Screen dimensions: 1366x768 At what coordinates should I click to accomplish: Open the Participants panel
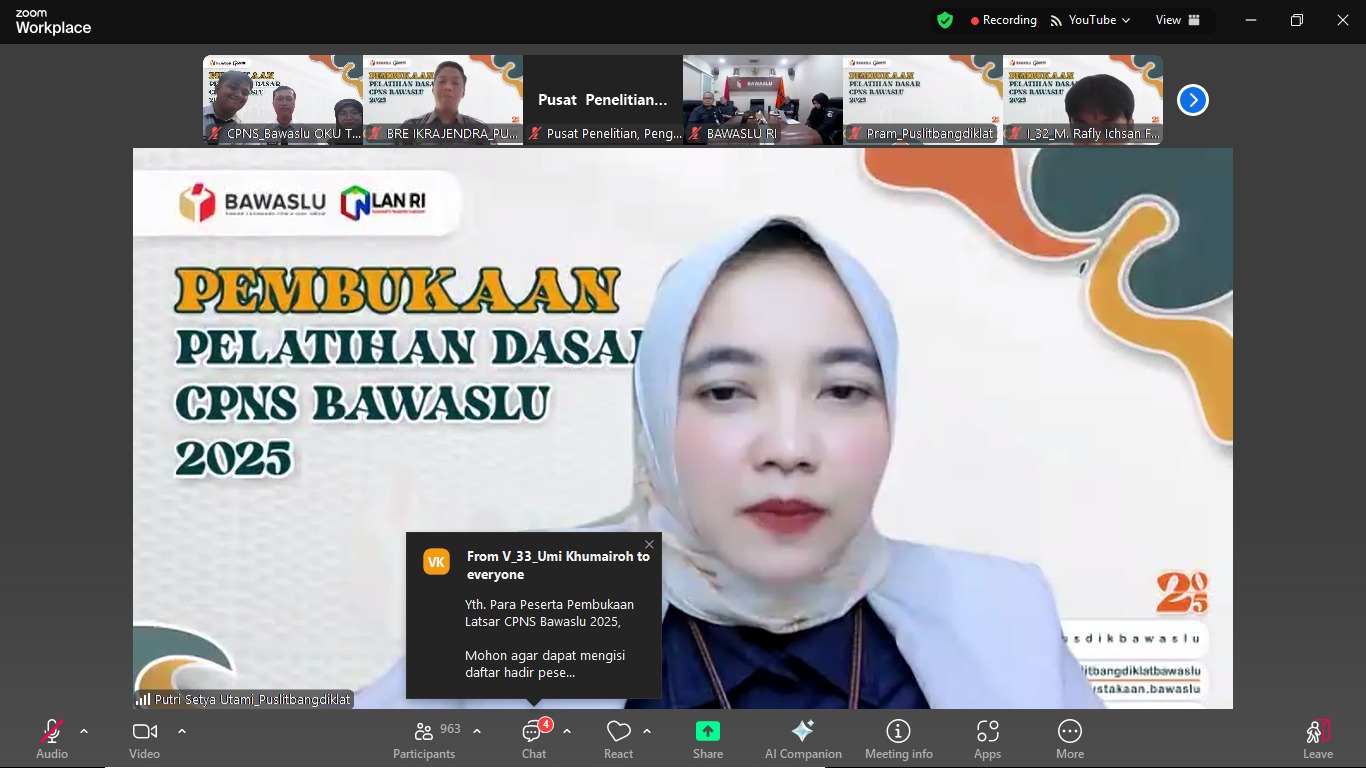pos(425,739)
